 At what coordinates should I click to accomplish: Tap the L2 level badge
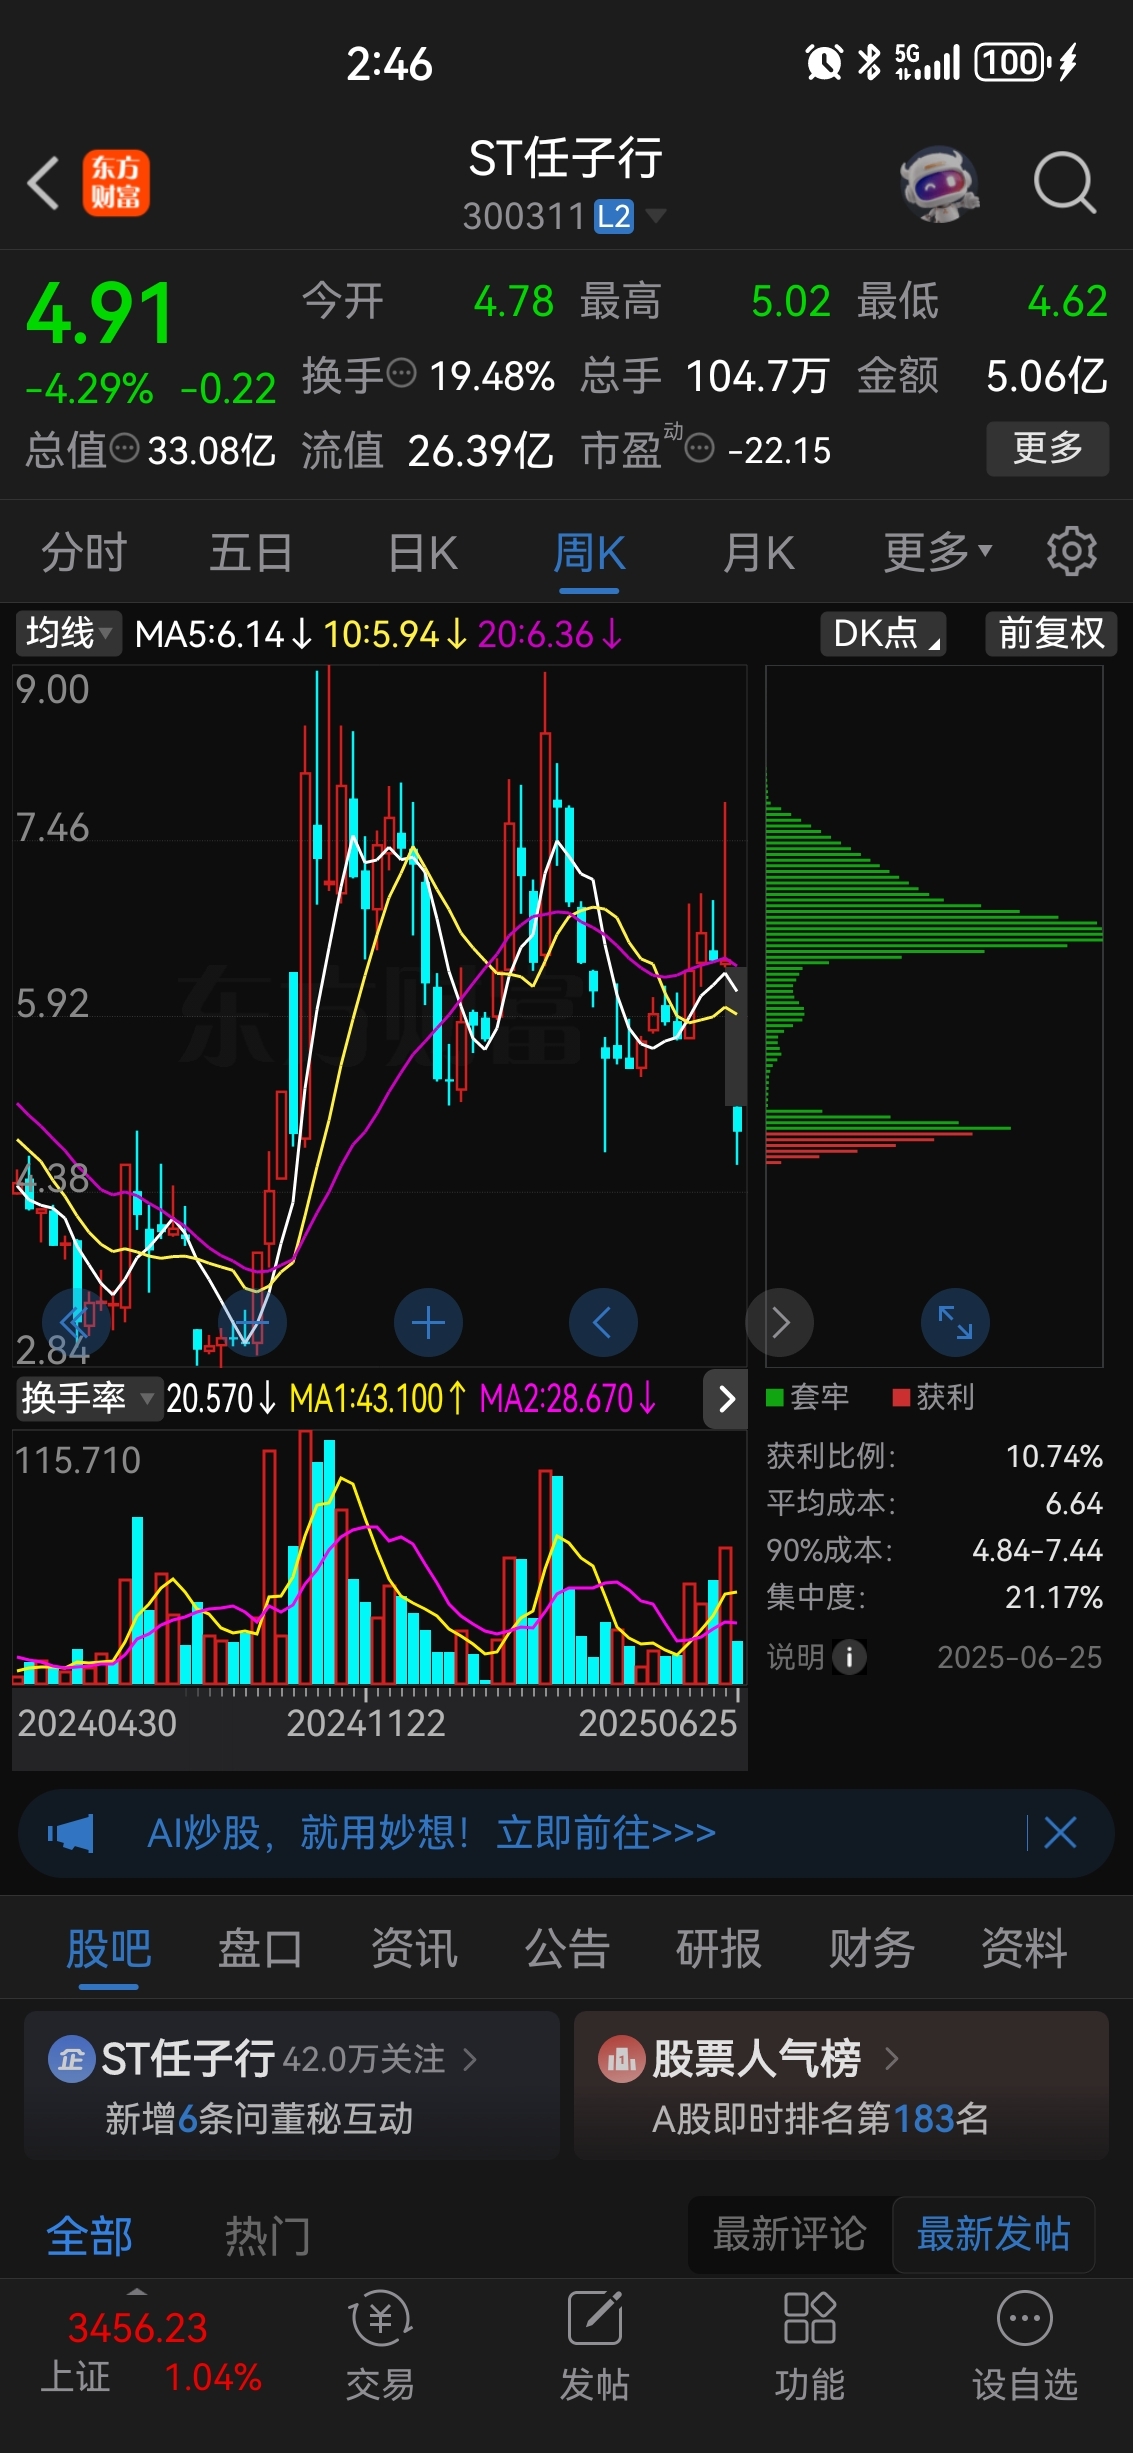614,216
